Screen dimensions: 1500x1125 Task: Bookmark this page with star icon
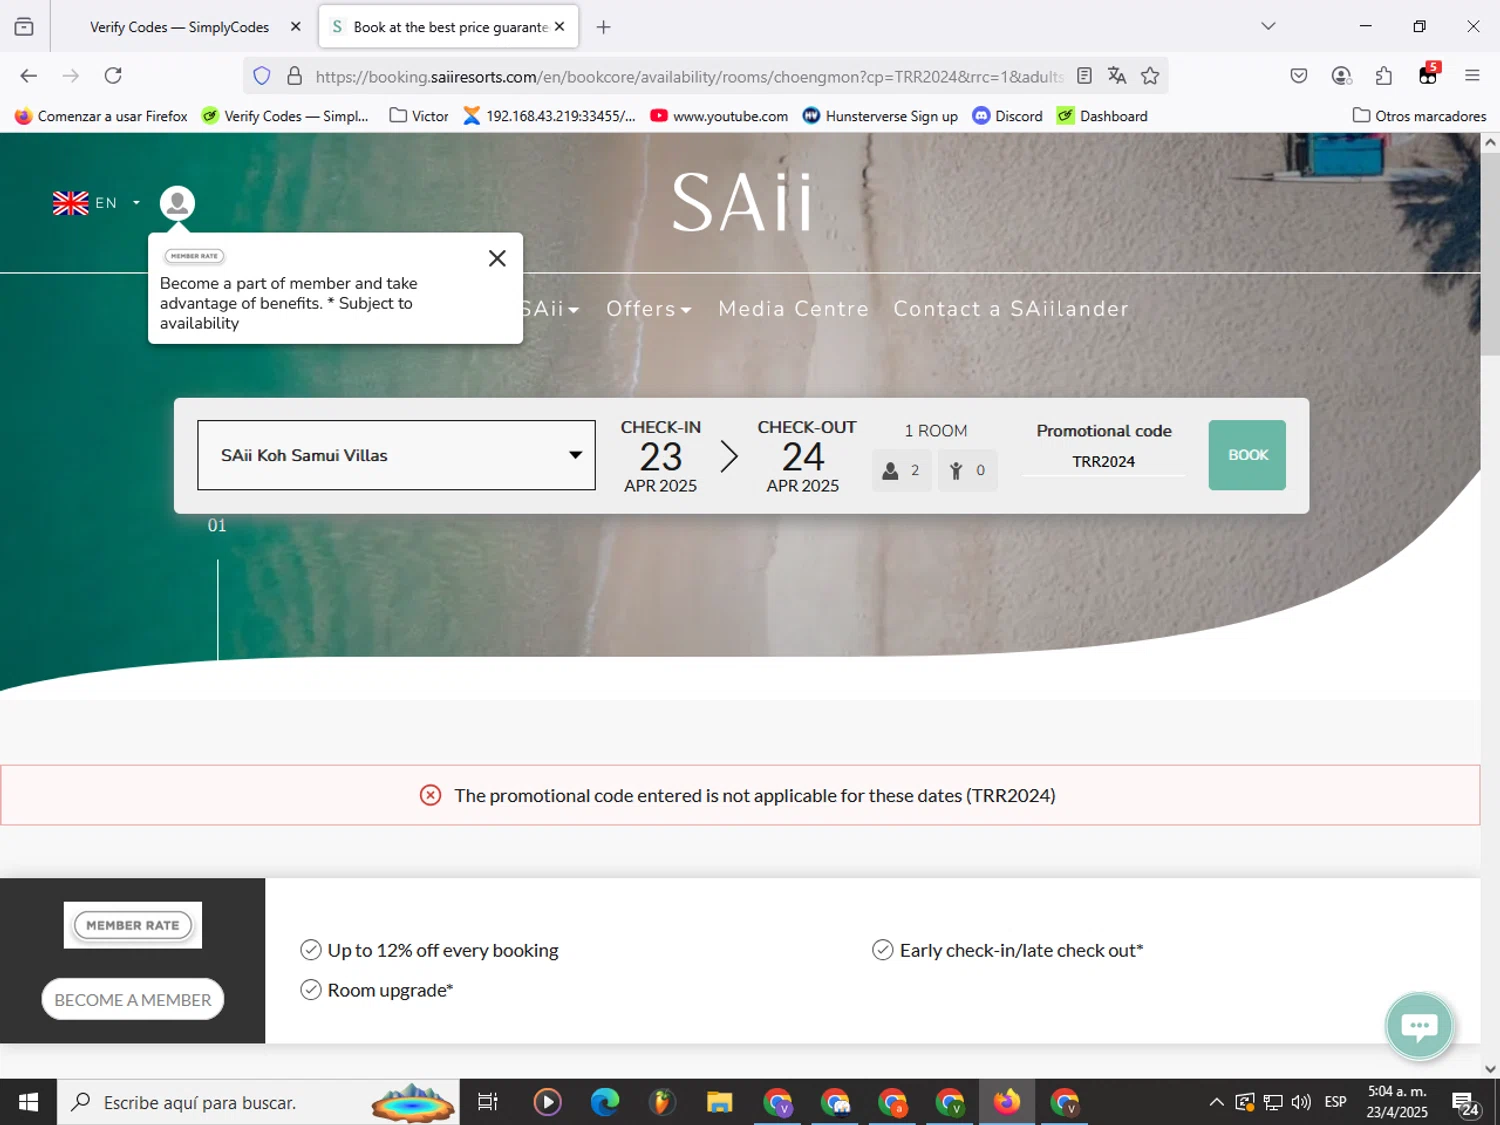(x=1150, y=76)
